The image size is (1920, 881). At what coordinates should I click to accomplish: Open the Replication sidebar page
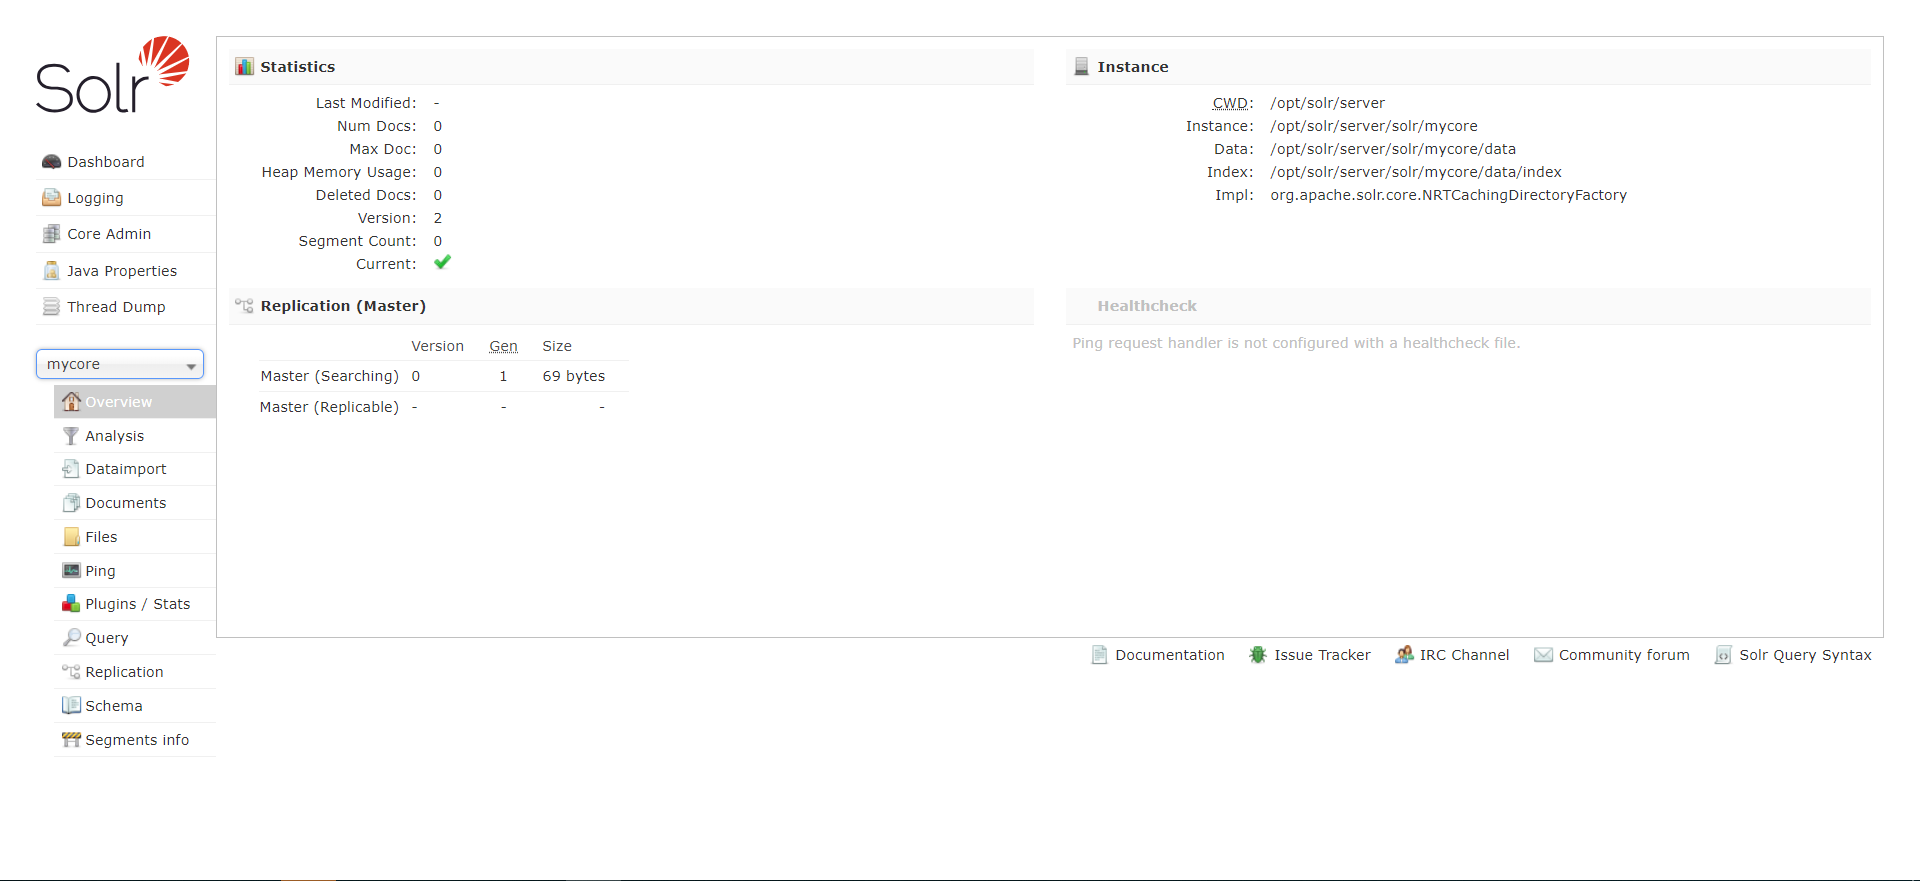[x=124, y=672]
